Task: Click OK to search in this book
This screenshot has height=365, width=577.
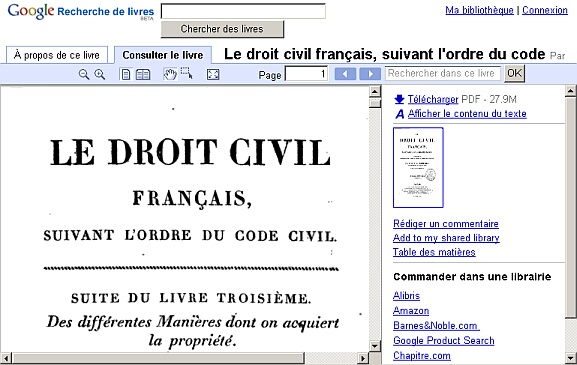Action: 514,73
